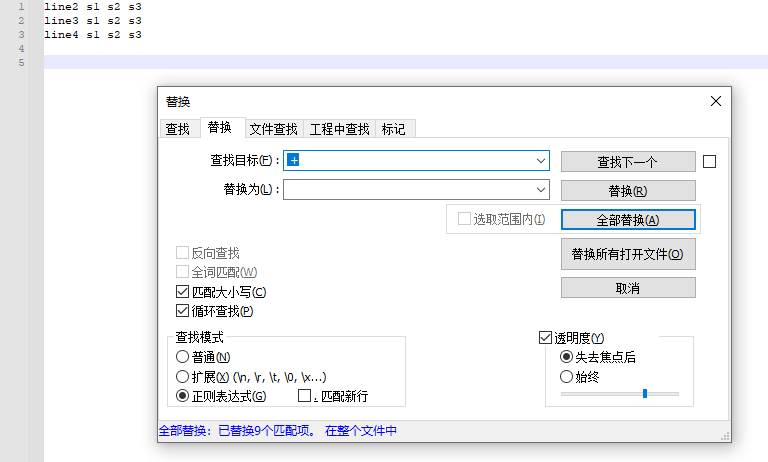
Task: Toggle checkbox beside 查找下一个 button
Action: [x=710, y=161]
